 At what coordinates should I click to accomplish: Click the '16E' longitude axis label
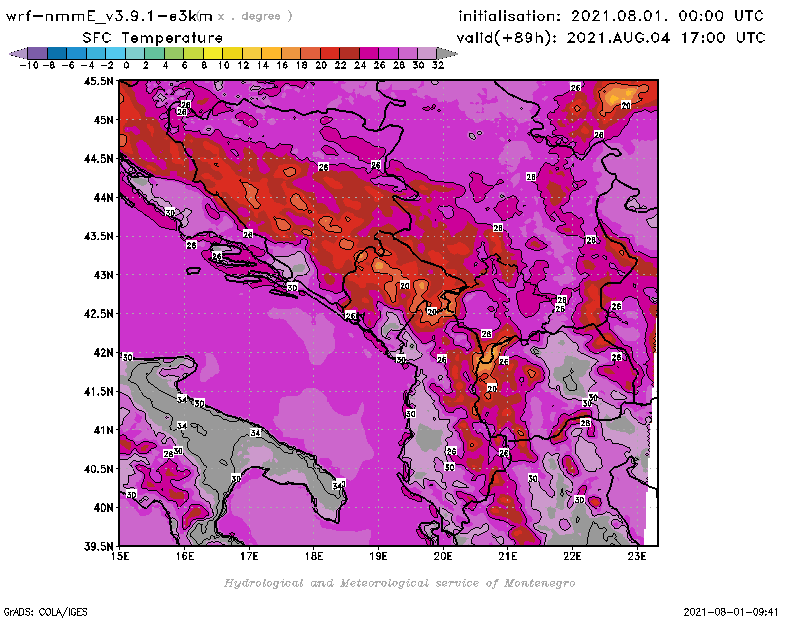(185, 556)
